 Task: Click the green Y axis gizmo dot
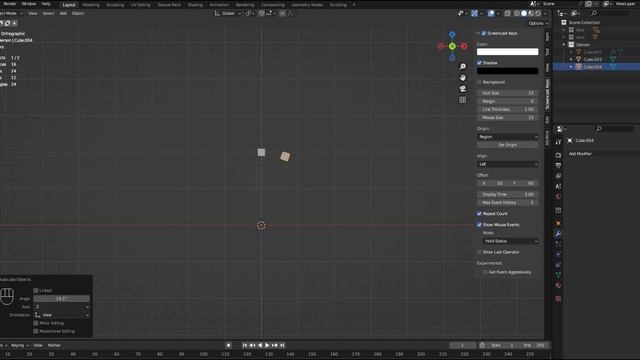pos(452,46)
